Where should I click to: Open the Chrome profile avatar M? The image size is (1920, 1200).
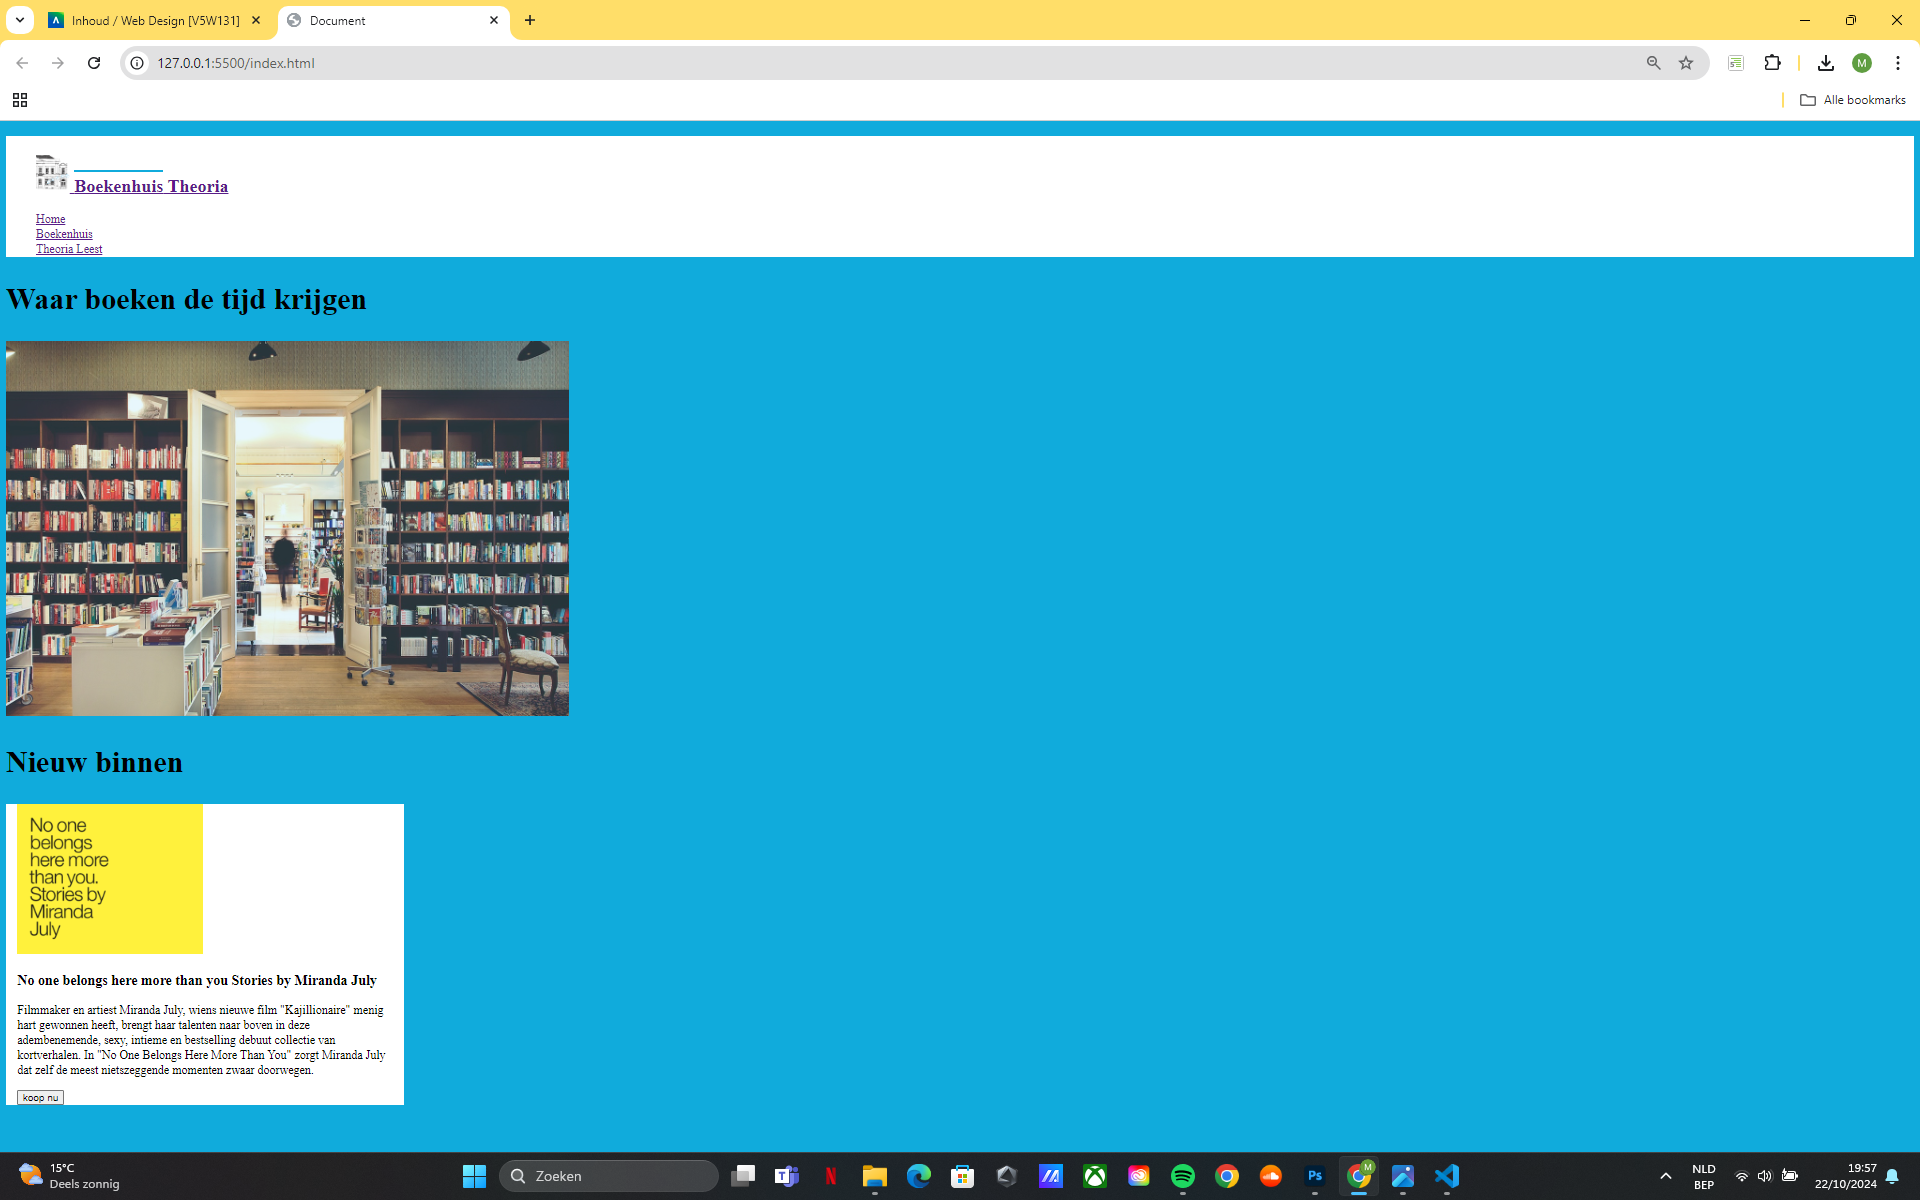tap(1861, 63)
